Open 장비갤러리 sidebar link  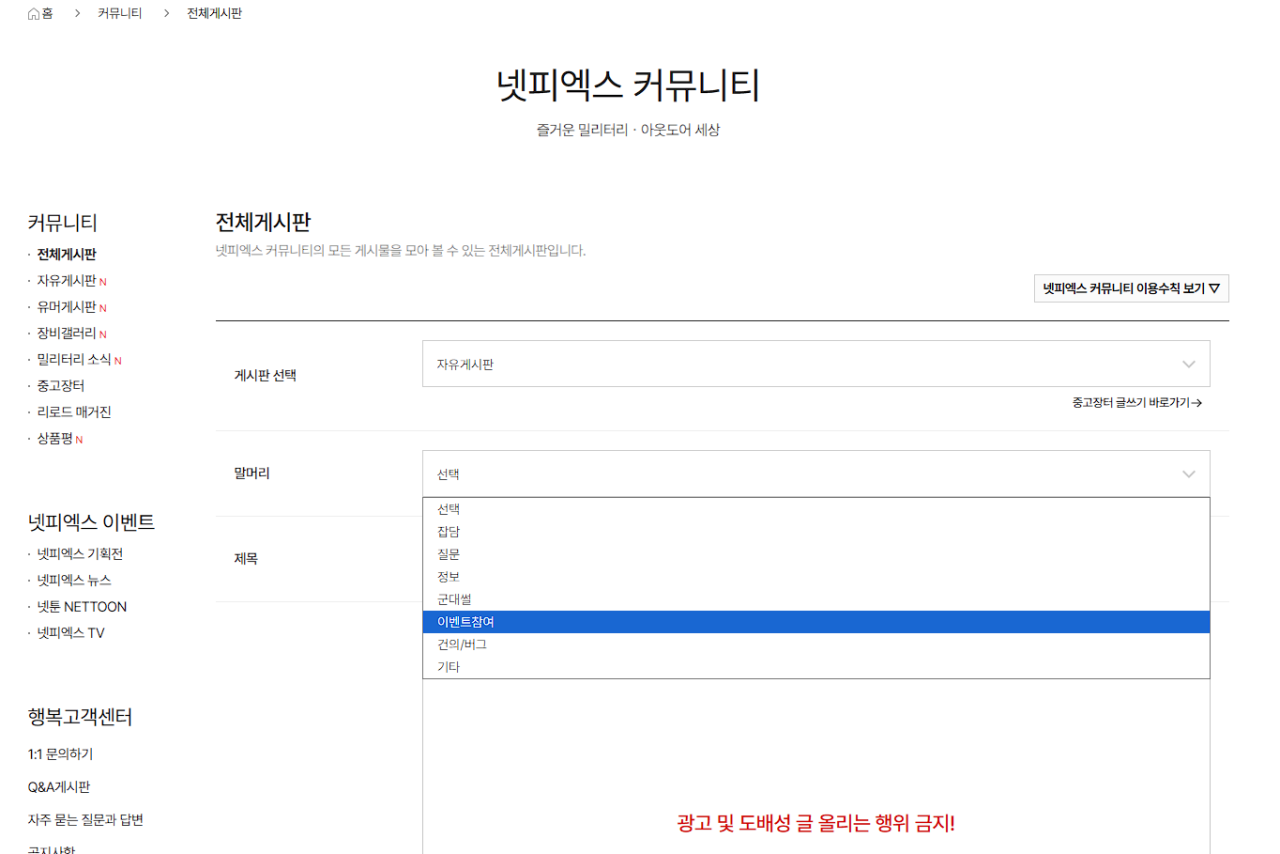[x=66, y=333]
